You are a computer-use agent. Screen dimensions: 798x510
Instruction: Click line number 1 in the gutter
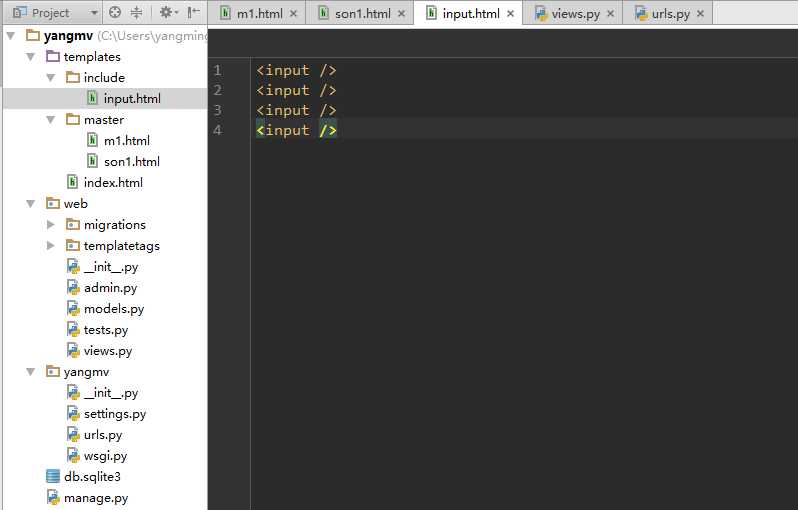[217, 70]
